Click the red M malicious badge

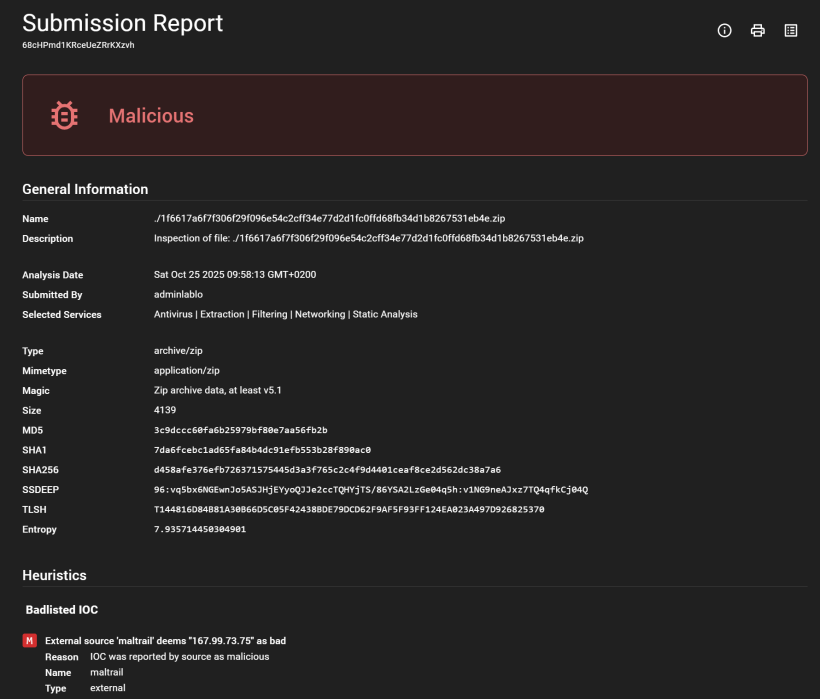tap(30, 640)
